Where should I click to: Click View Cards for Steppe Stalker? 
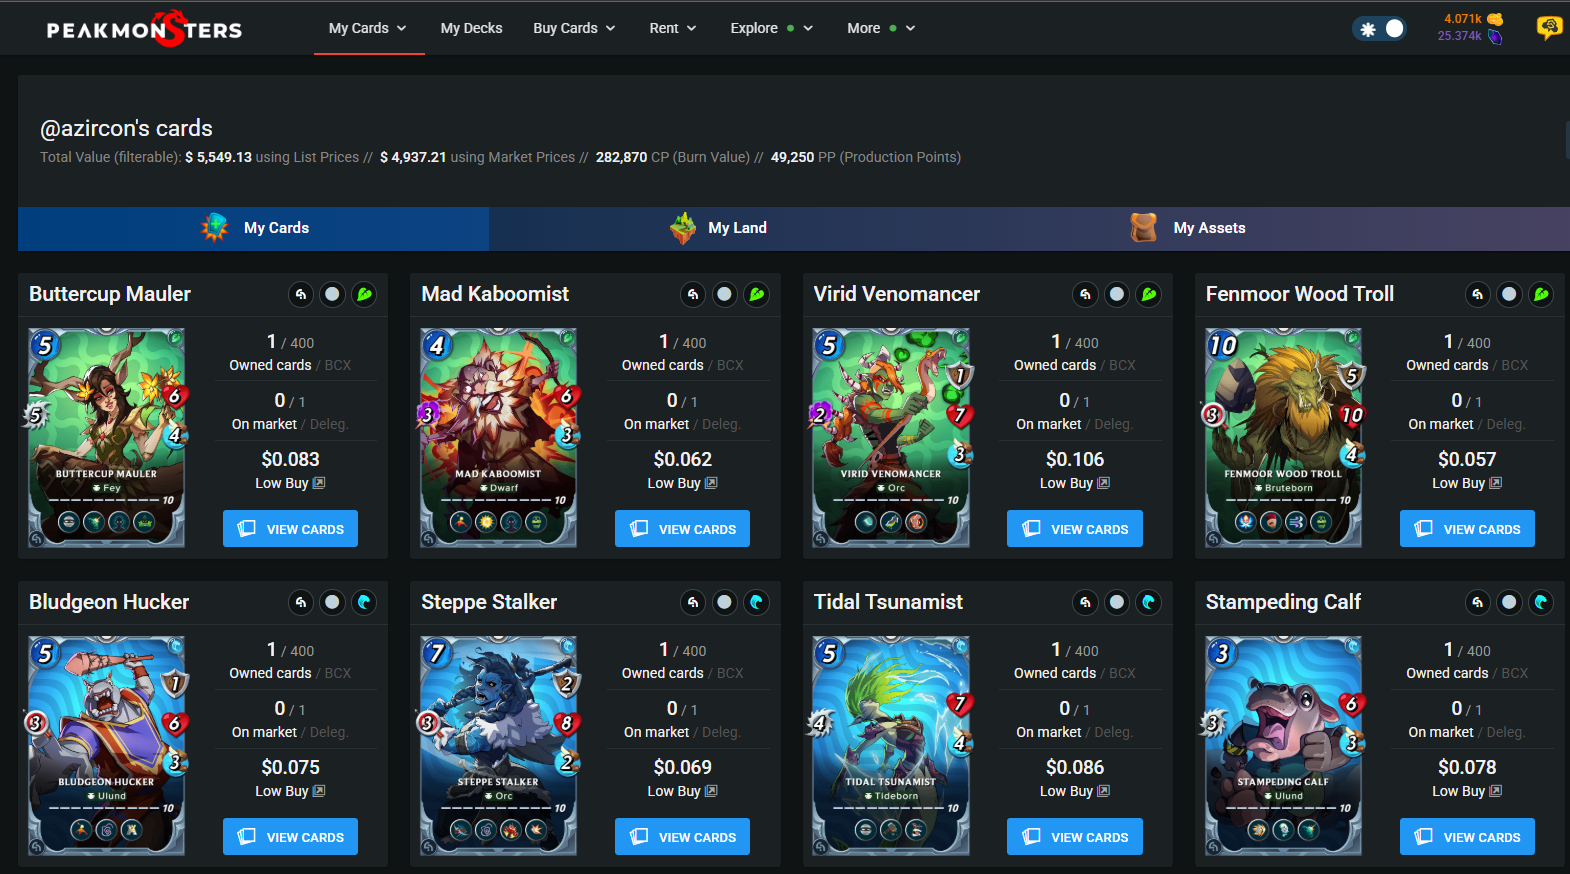click(682, 837)
